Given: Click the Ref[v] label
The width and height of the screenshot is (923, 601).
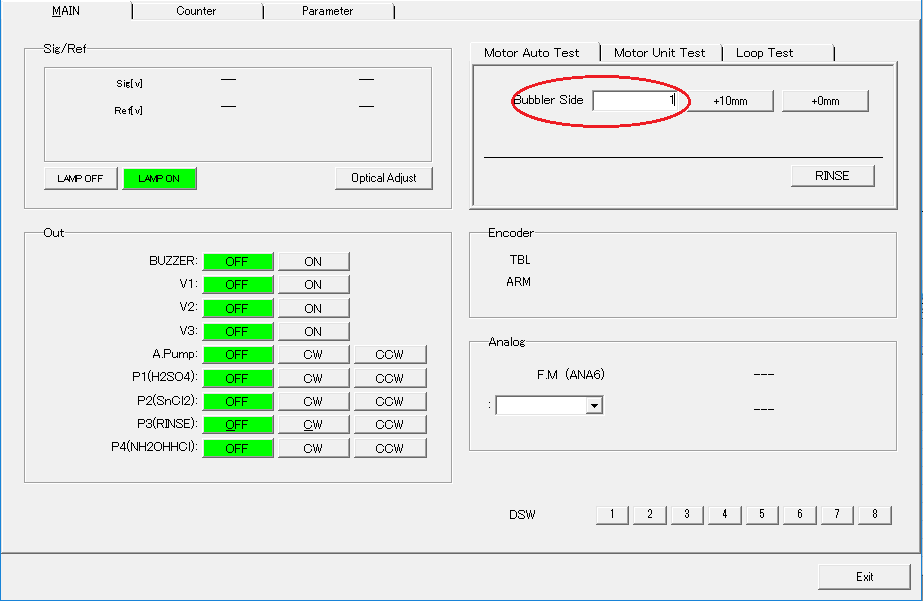Looking at the screenshot, I should tap(128, 111).
